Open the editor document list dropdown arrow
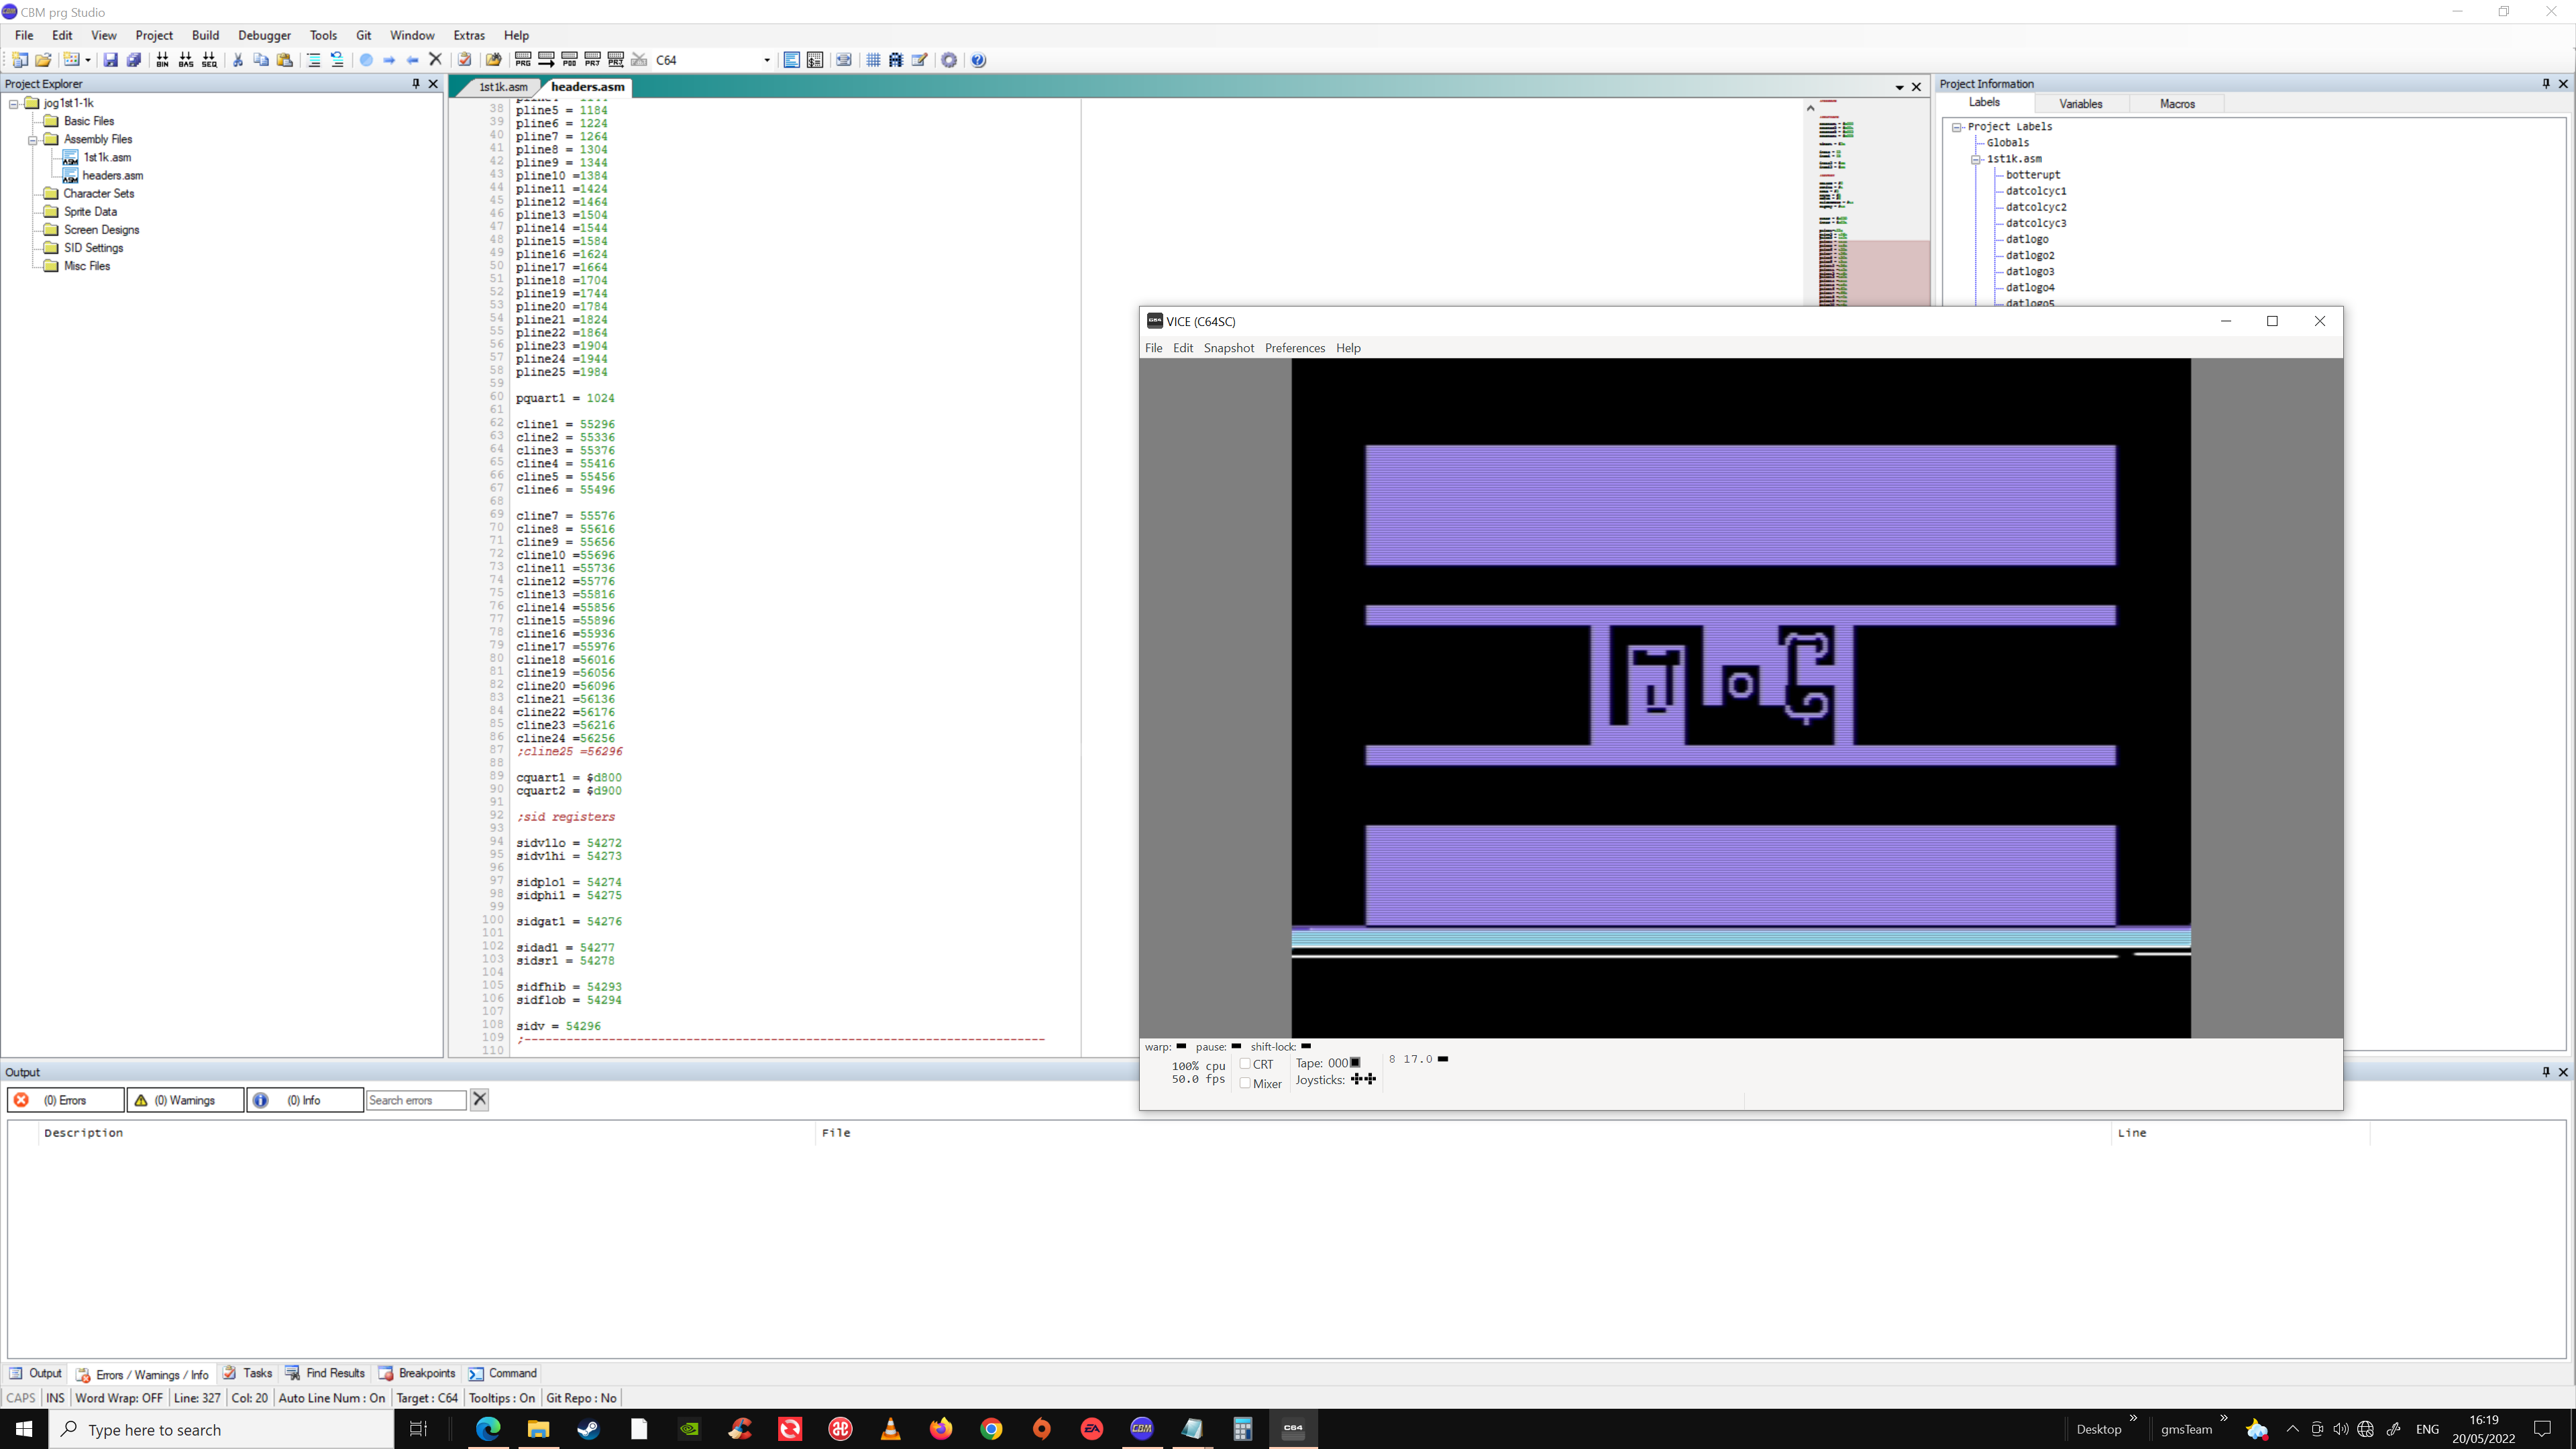Viewport: 2576px width, 1449px height. [x=1899, y=87]
